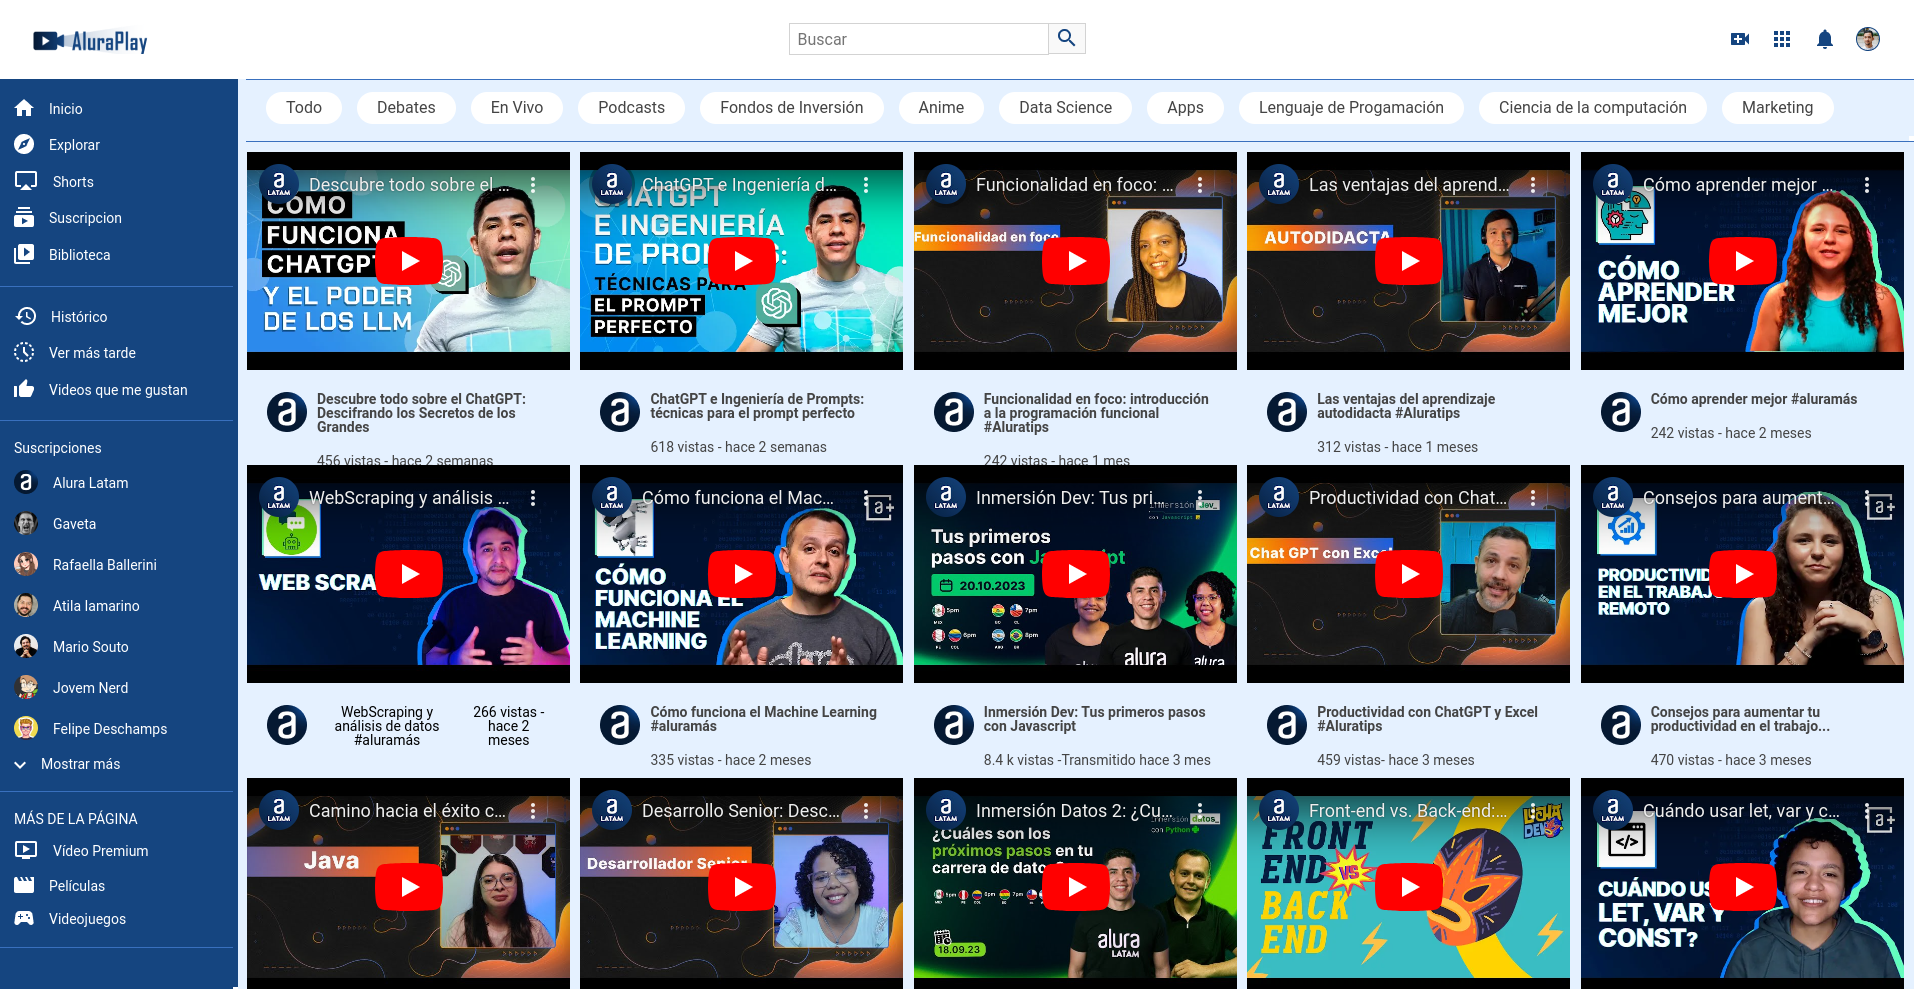The image size is (1914, 989).
Task: Click the search magnifier icon
Action: (1066, 38)
